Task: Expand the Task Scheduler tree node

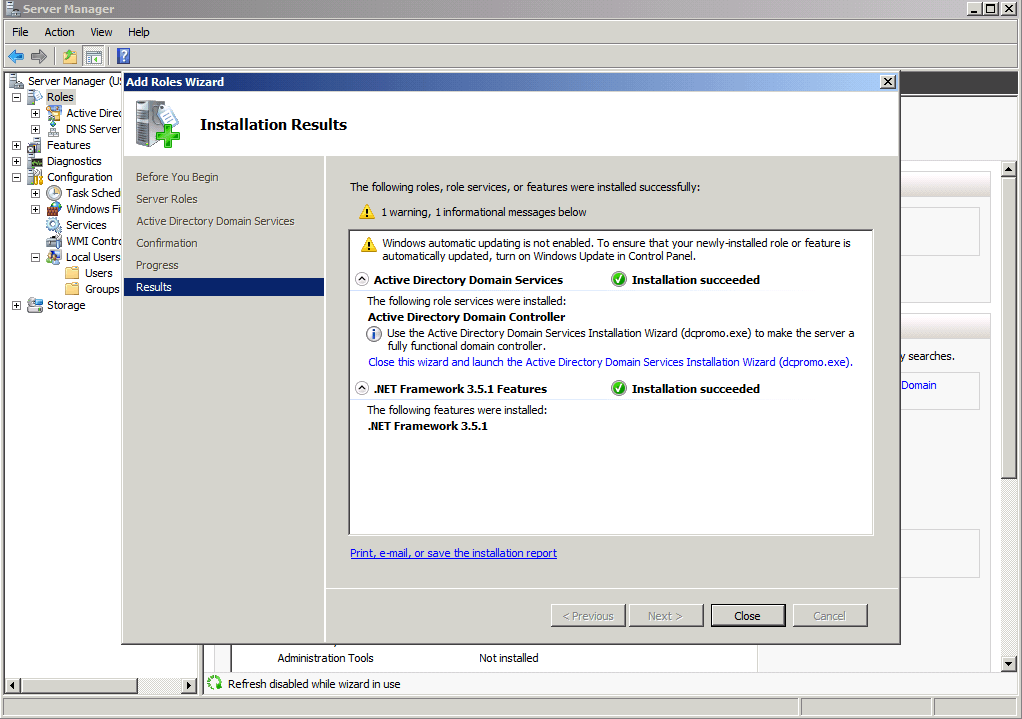Action: coord(35,193)
